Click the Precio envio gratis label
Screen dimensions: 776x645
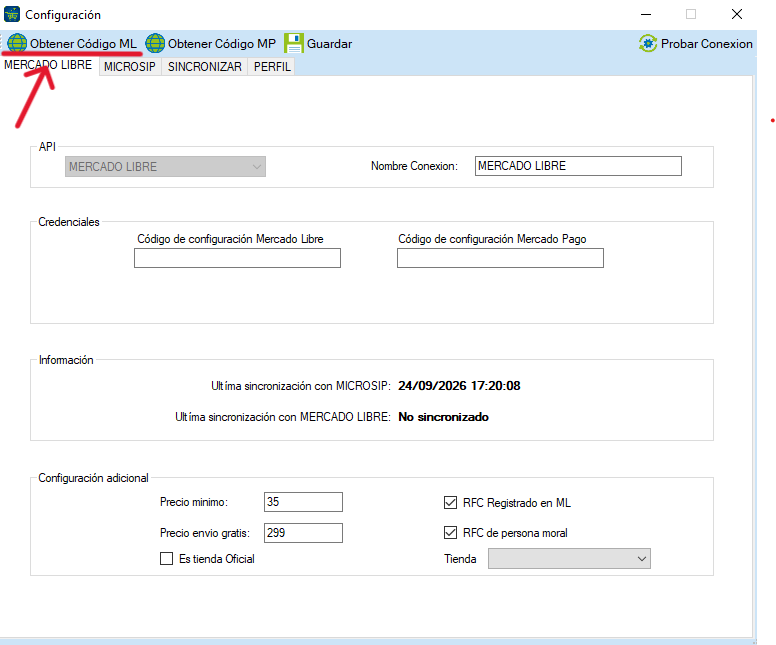[x=205, y=533]
